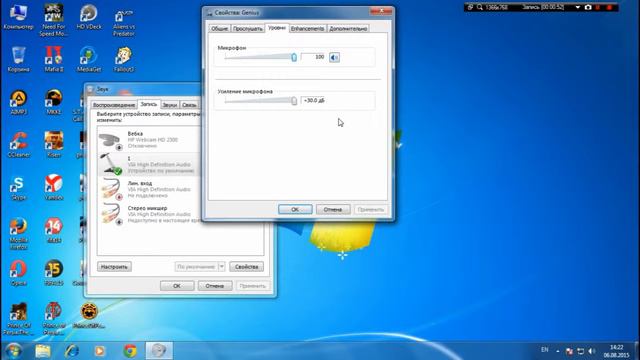
Task: Open the Advanced tab in Properties
Action: (348, 29)
